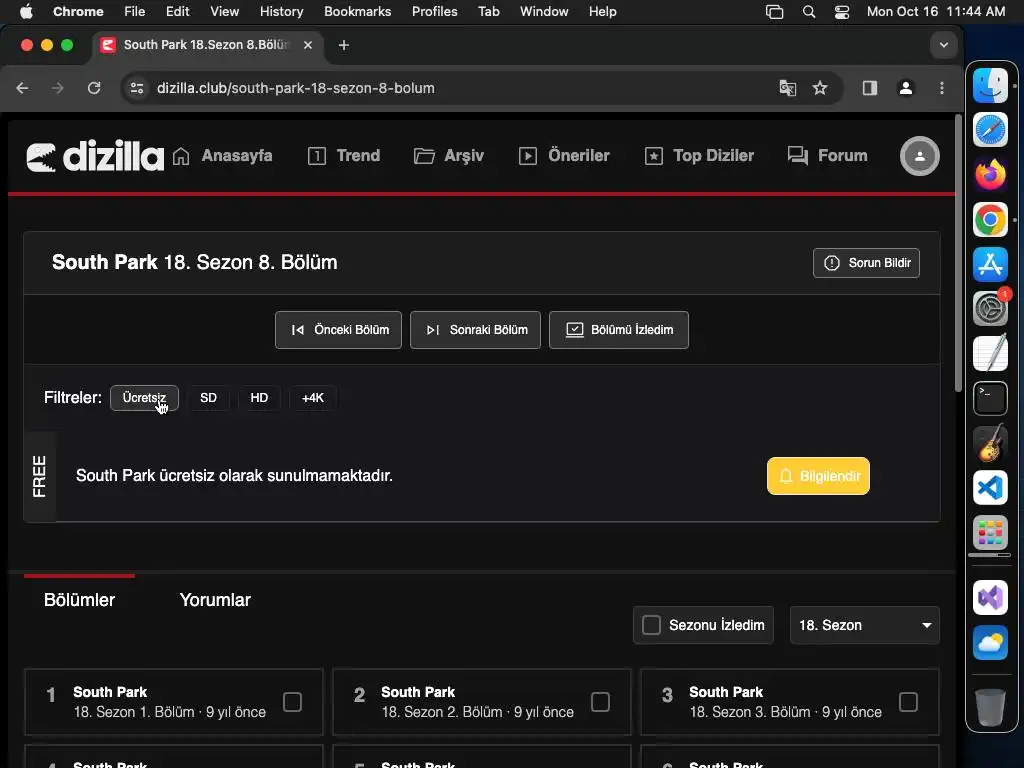The width and height of the screenshot is (1024, 768).
Task: Check watched box for 18. Sezon 2. Bölüm
Action: tap(600, 702)
